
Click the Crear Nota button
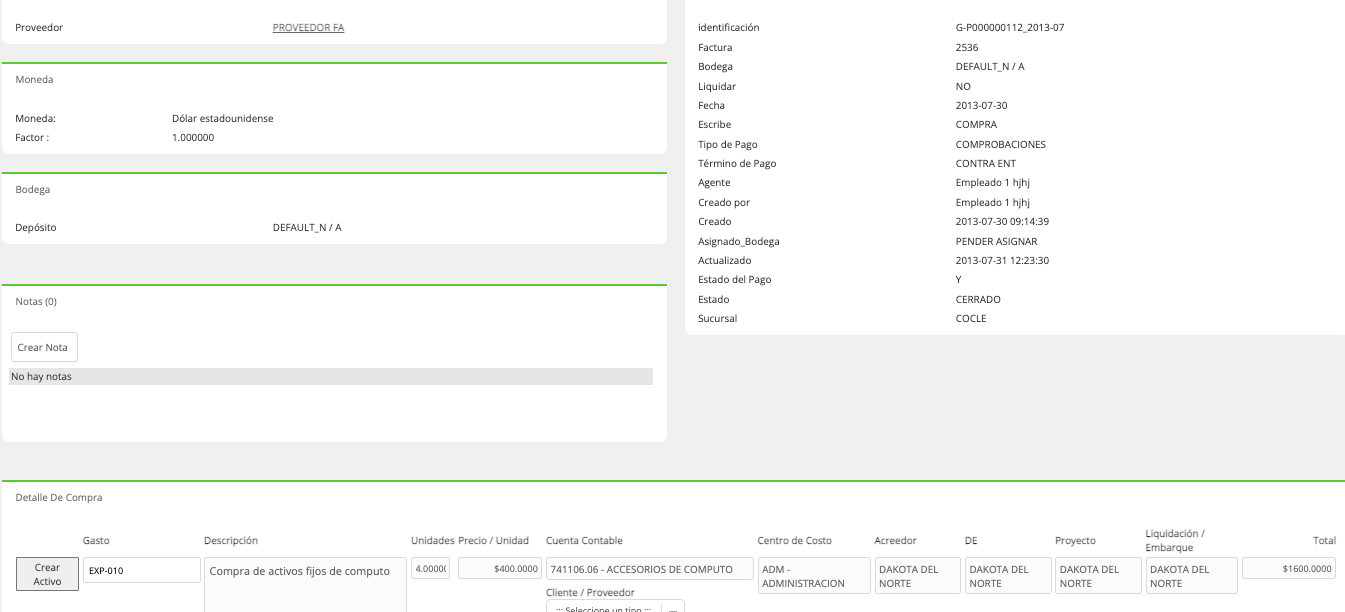pos(44,347)
